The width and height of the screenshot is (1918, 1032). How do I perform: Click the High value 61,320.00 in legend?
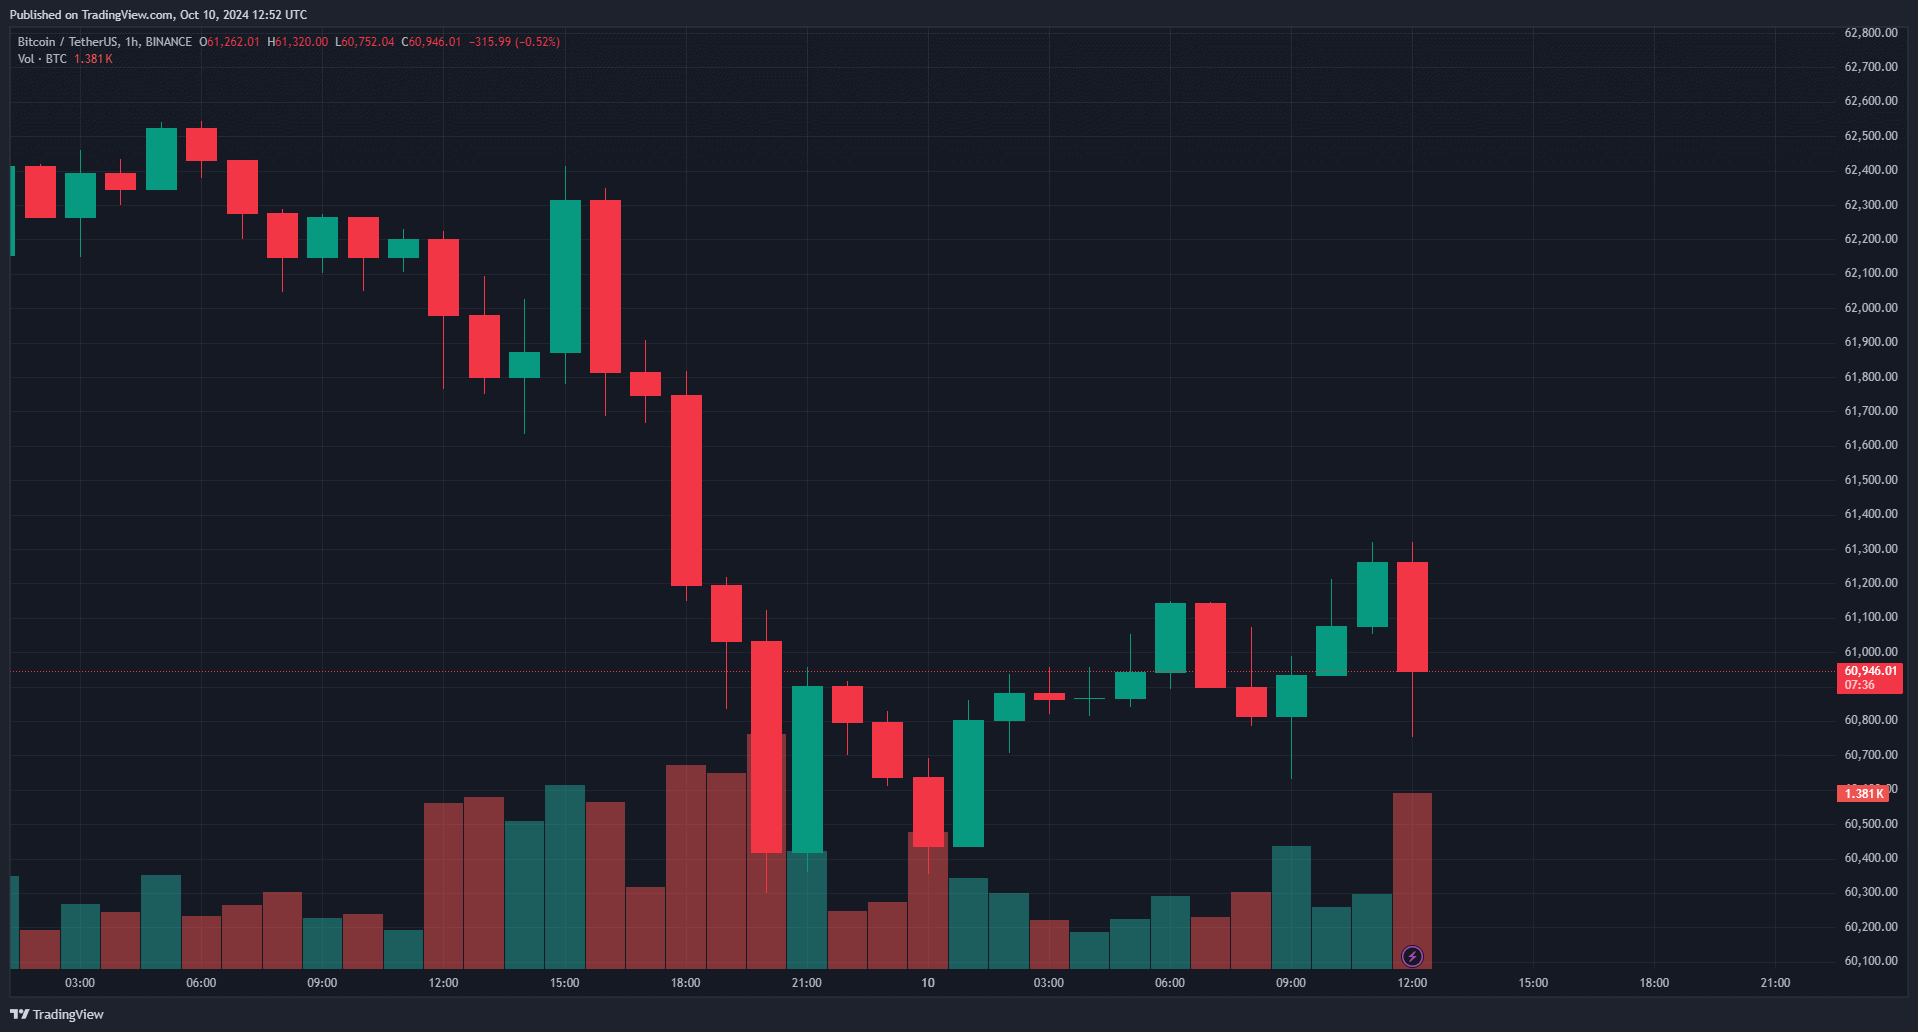click(x=301, y=42)
